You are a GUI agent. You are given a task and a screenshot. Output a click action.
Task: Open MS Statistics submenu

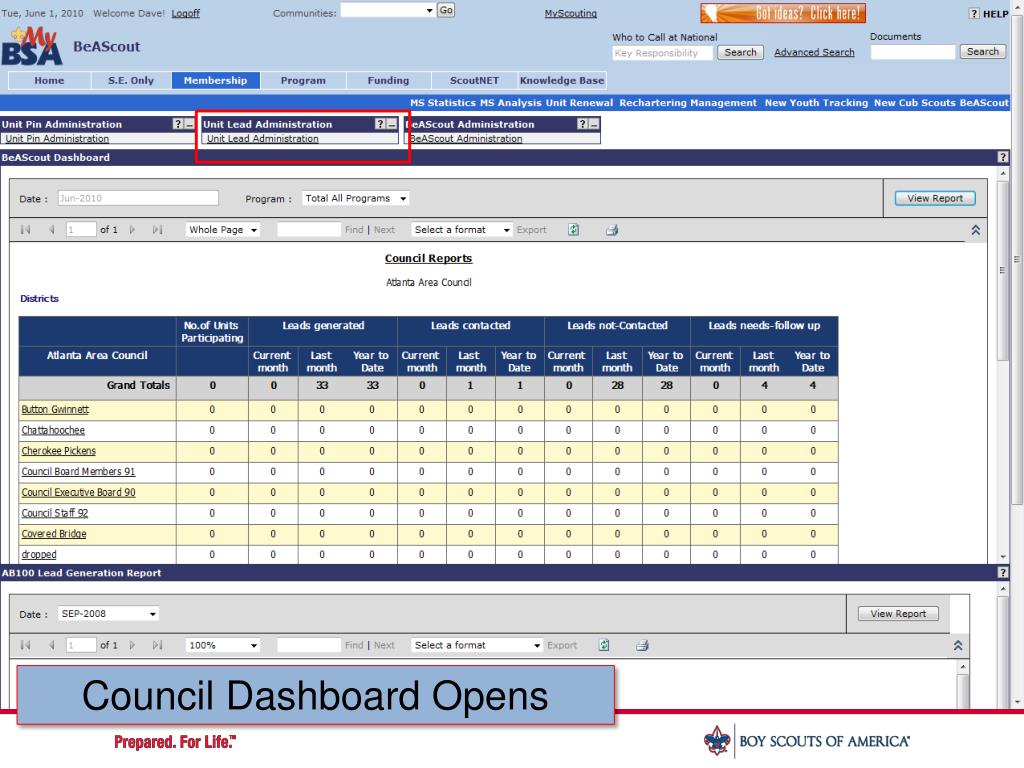443,103
